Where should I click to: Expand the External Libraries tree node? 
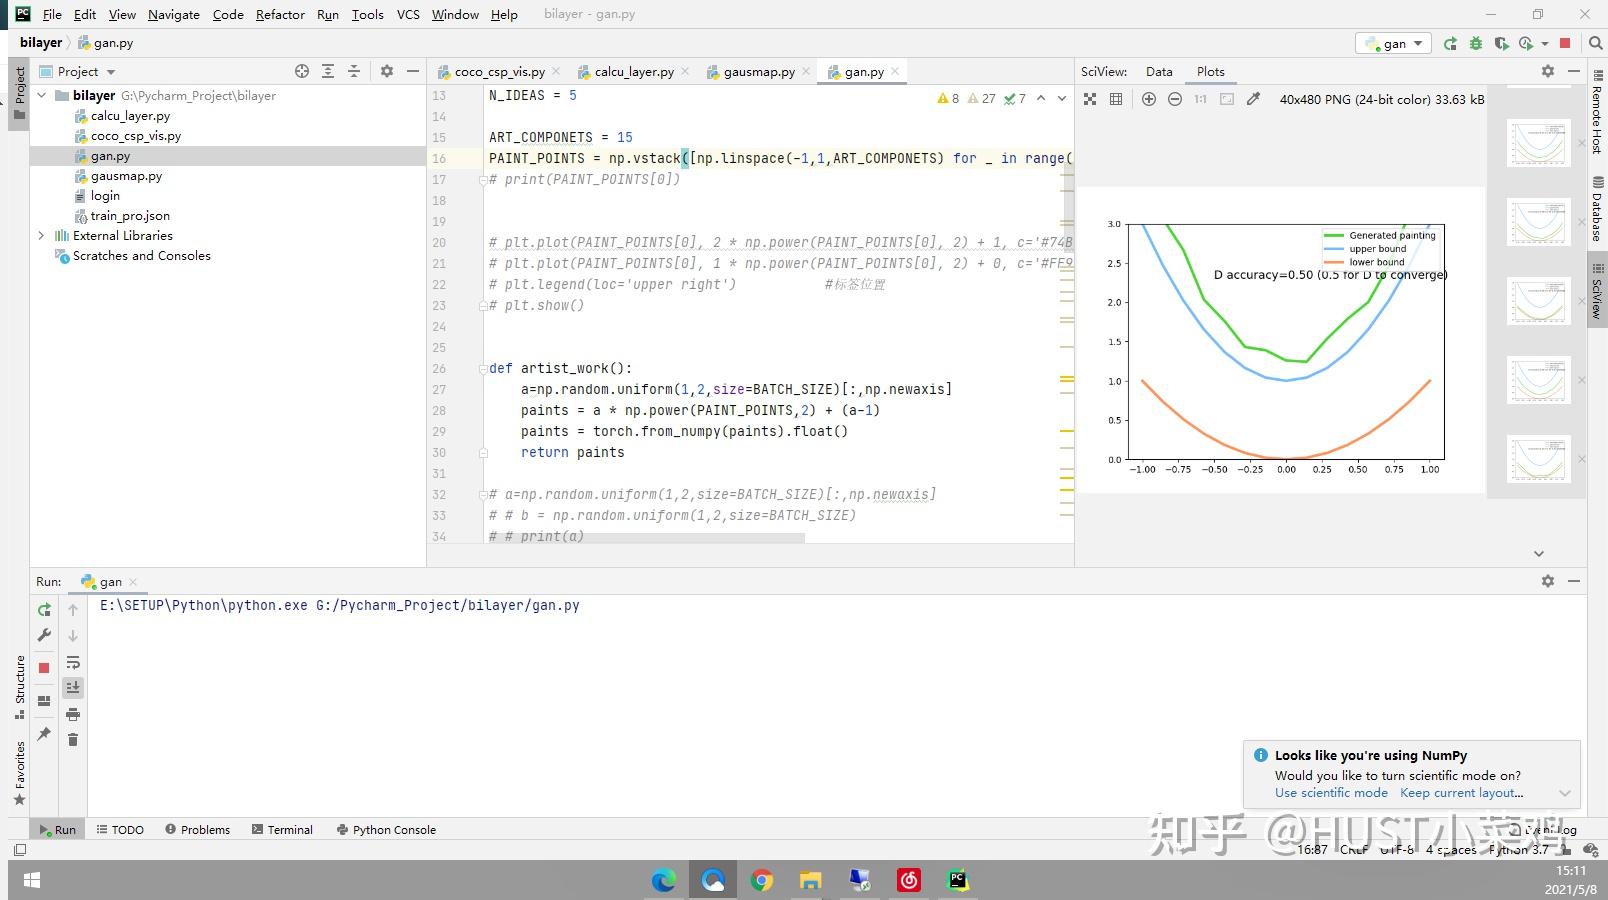pos(41,236)
